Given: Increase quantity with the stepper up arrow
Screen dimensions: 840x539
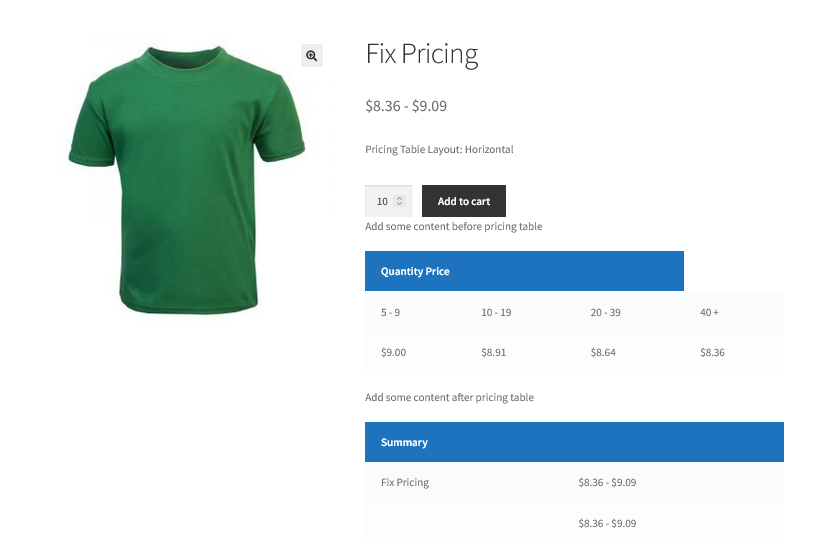Looking at the screenshot, I should pyautogui.click(x=400, y=197).
